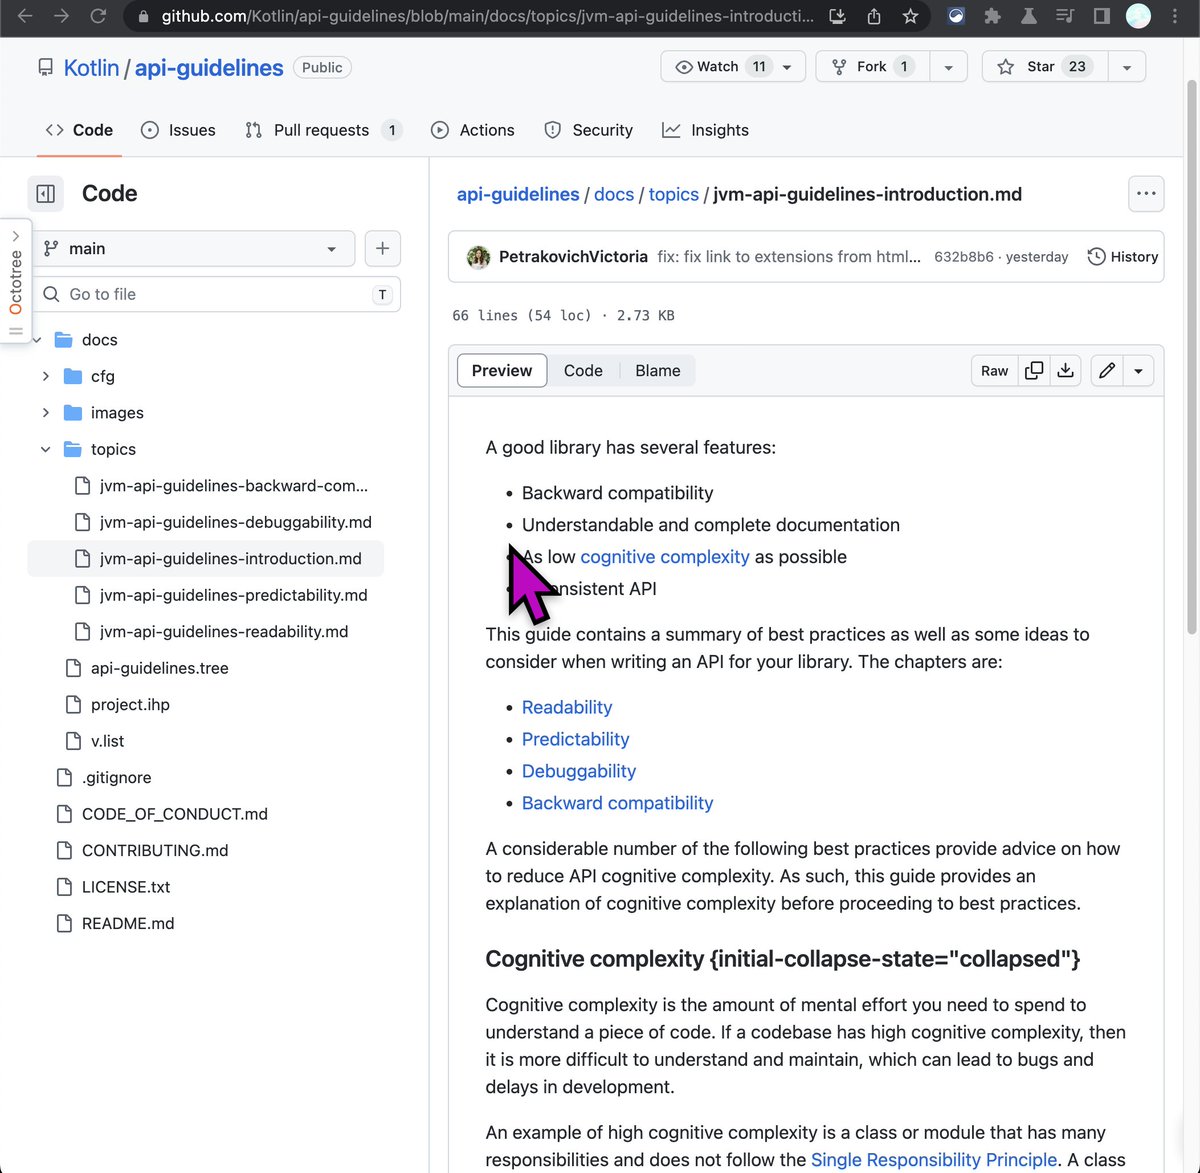The height and width of the screenshot is (1173, 1200).
Task: Open the Predictability chapter link
Action: 576,739
